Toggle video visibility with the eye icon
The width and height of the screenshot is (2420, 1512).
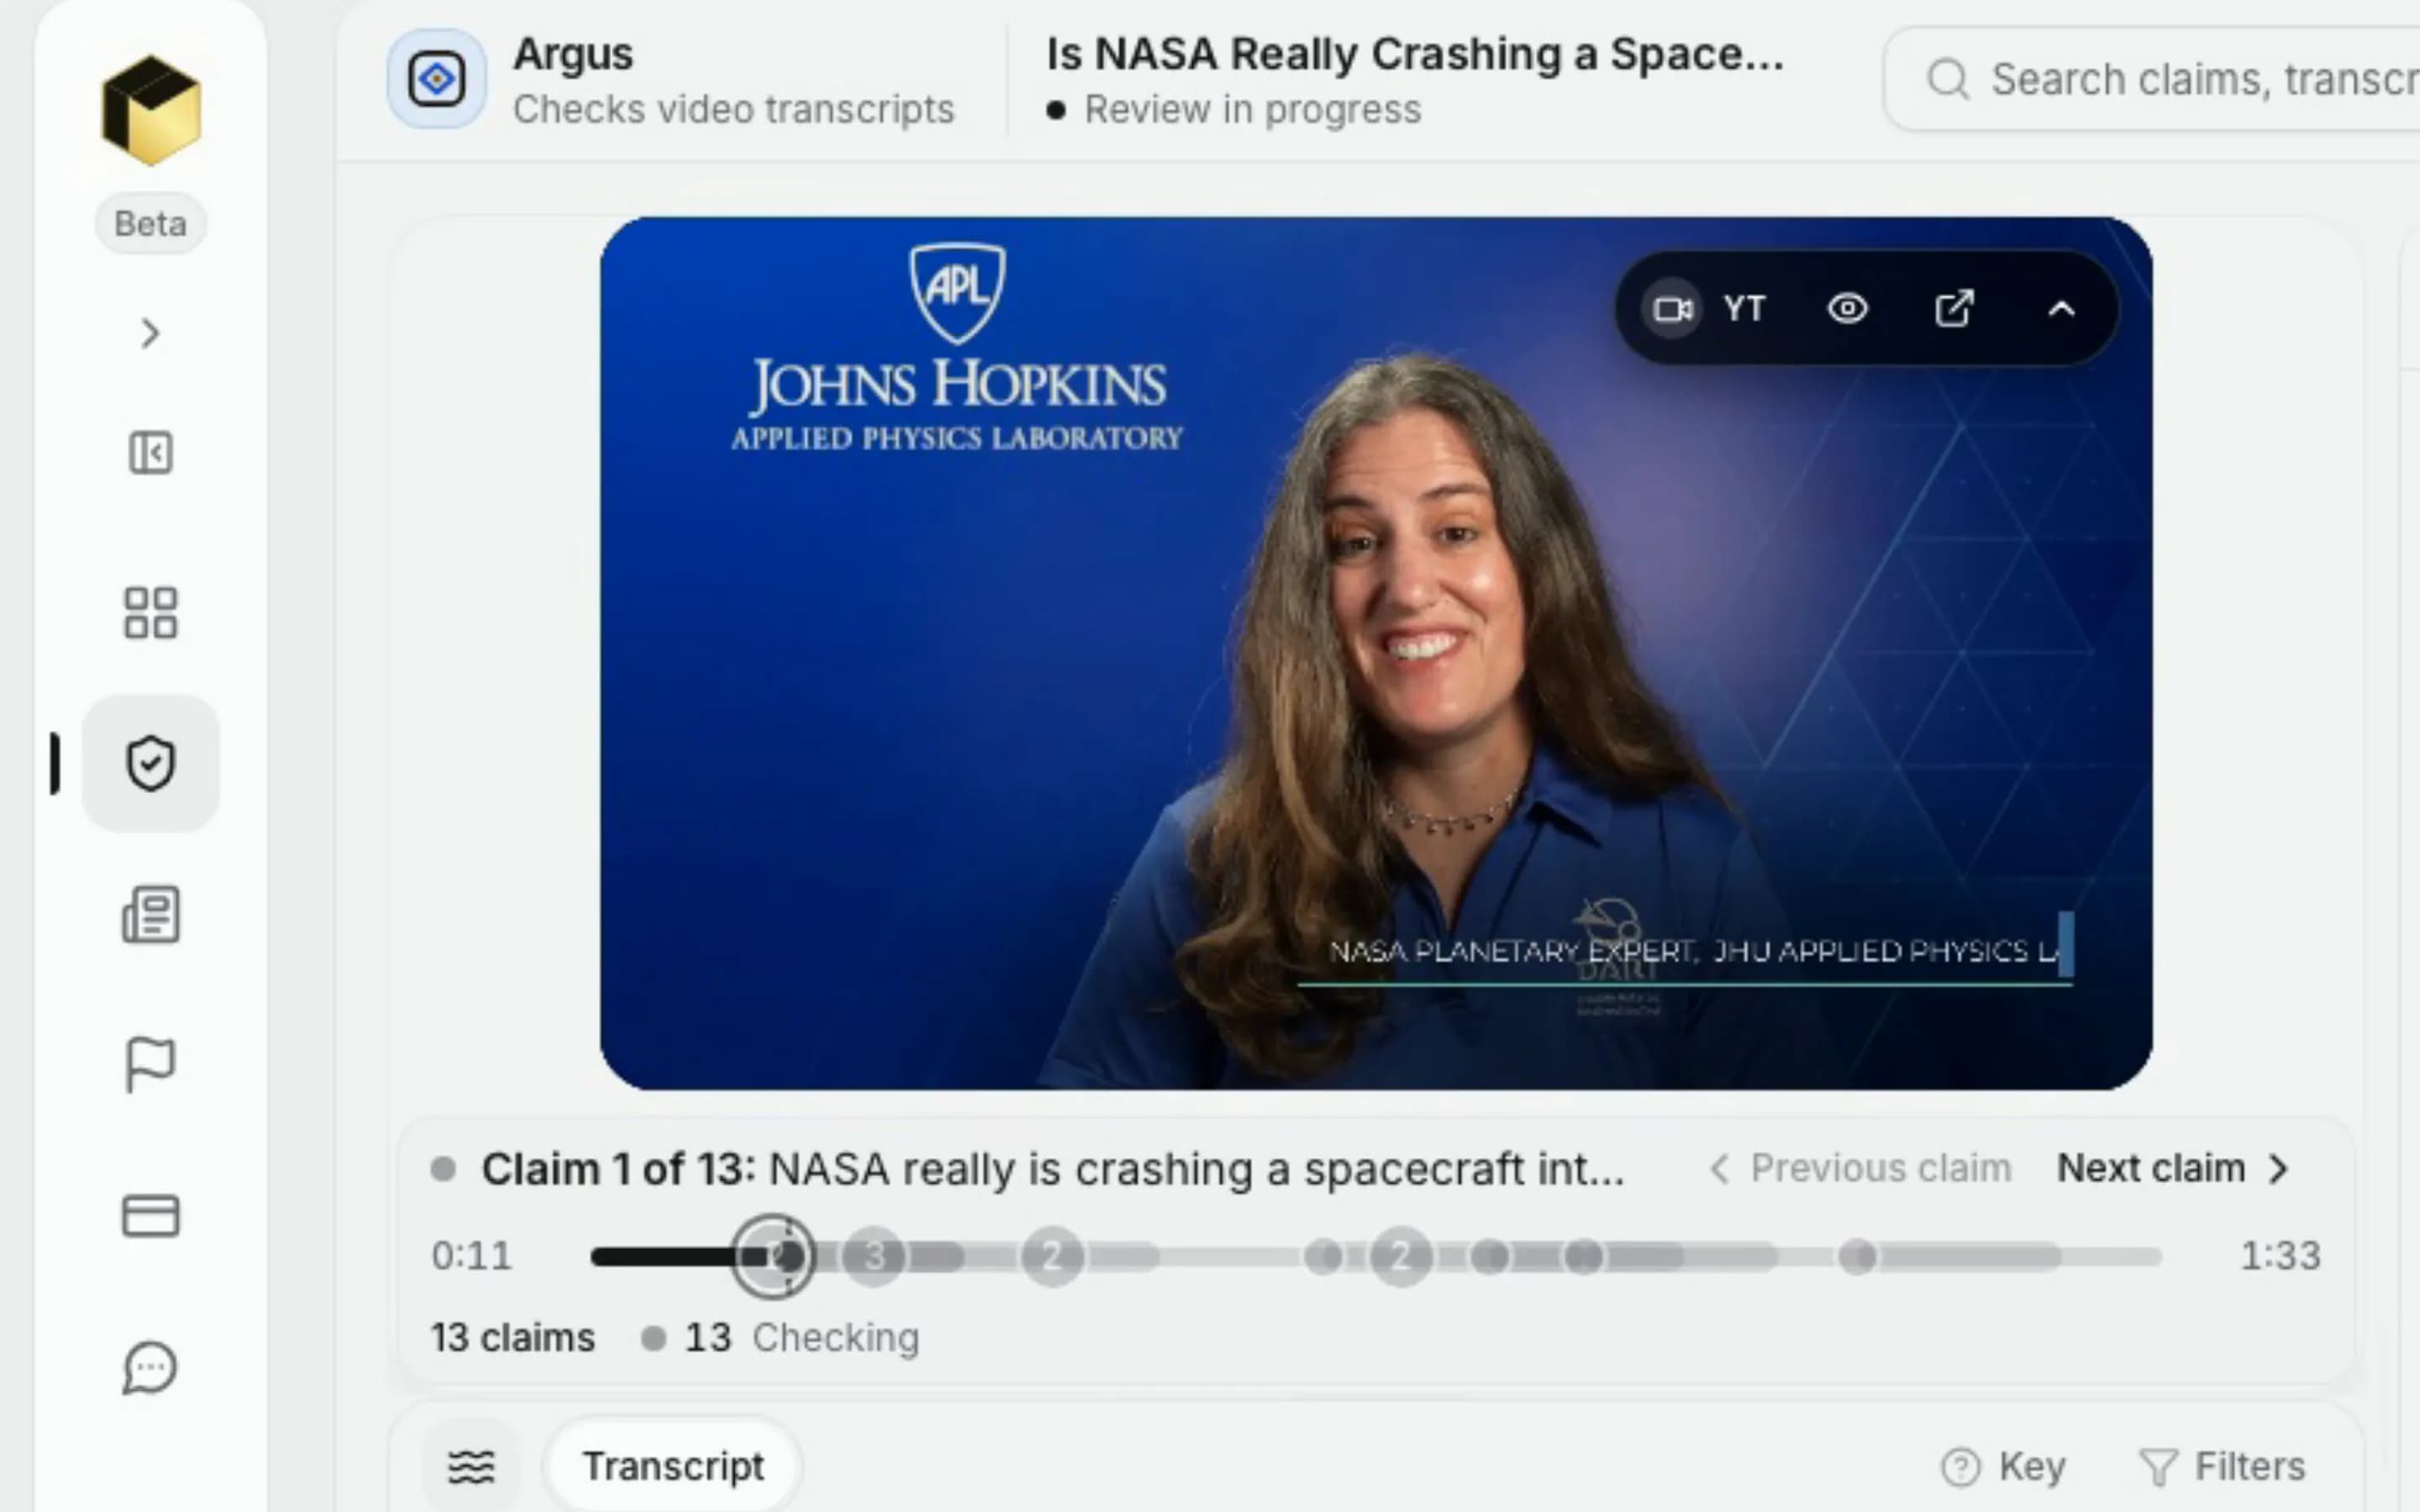[x=1847, y=309]
